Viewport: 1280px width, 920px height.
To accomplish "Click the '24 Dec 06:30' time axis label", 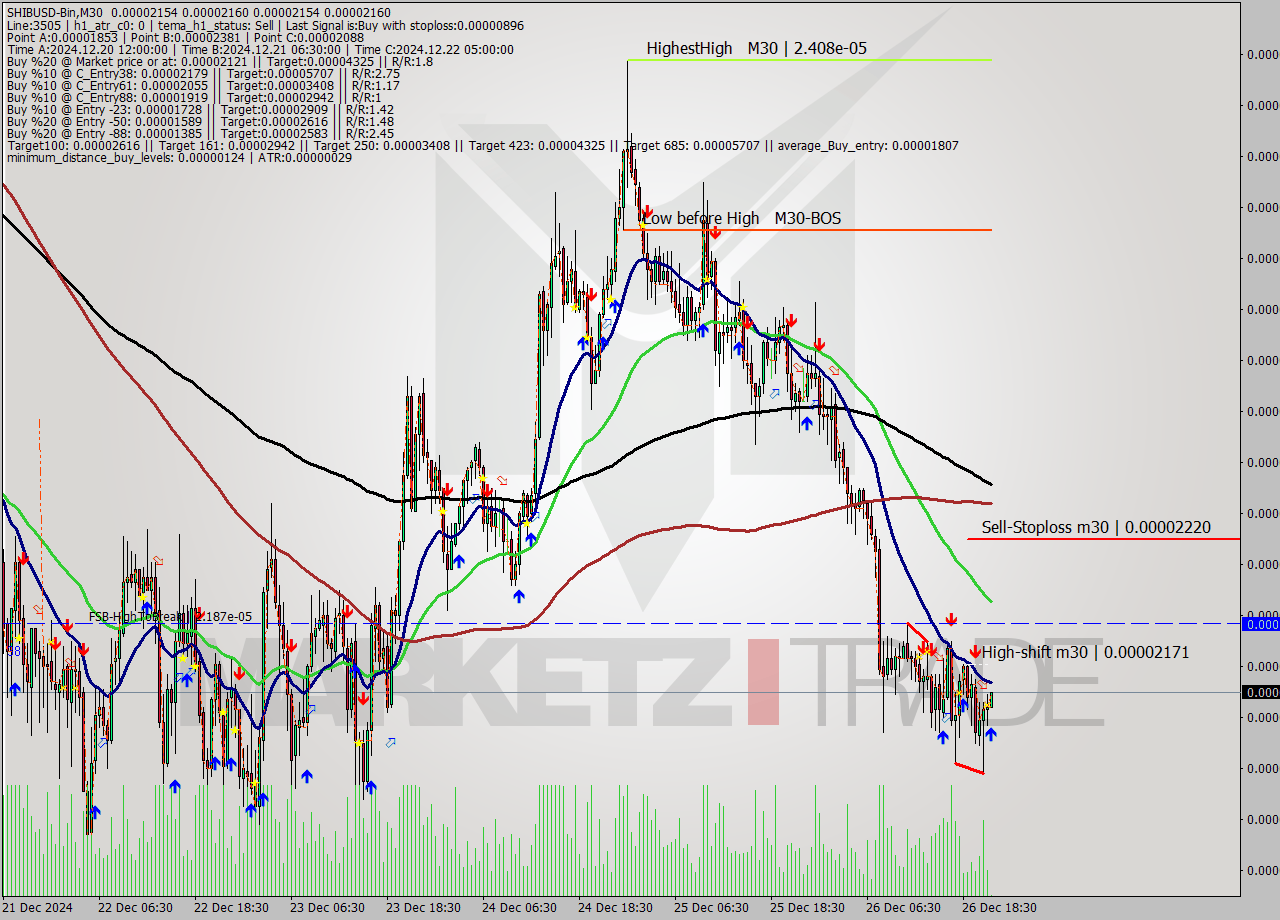I will point(518,908).
